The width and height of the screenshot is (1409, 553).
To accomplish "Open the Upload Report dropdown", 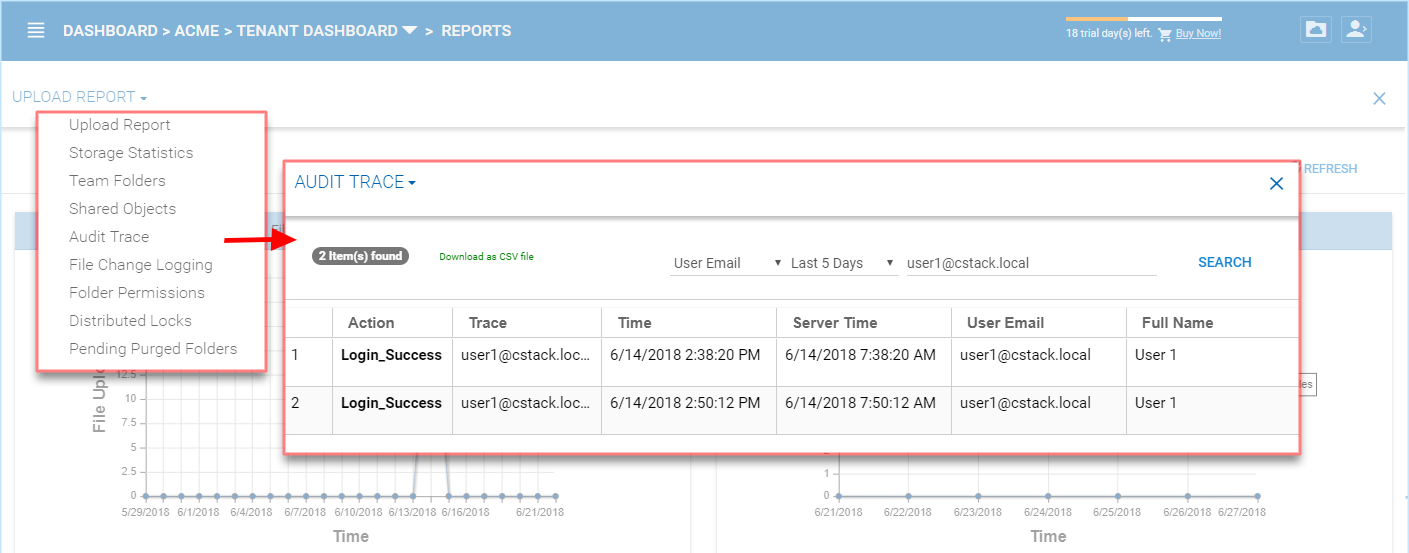I will (x=80, y=97).
